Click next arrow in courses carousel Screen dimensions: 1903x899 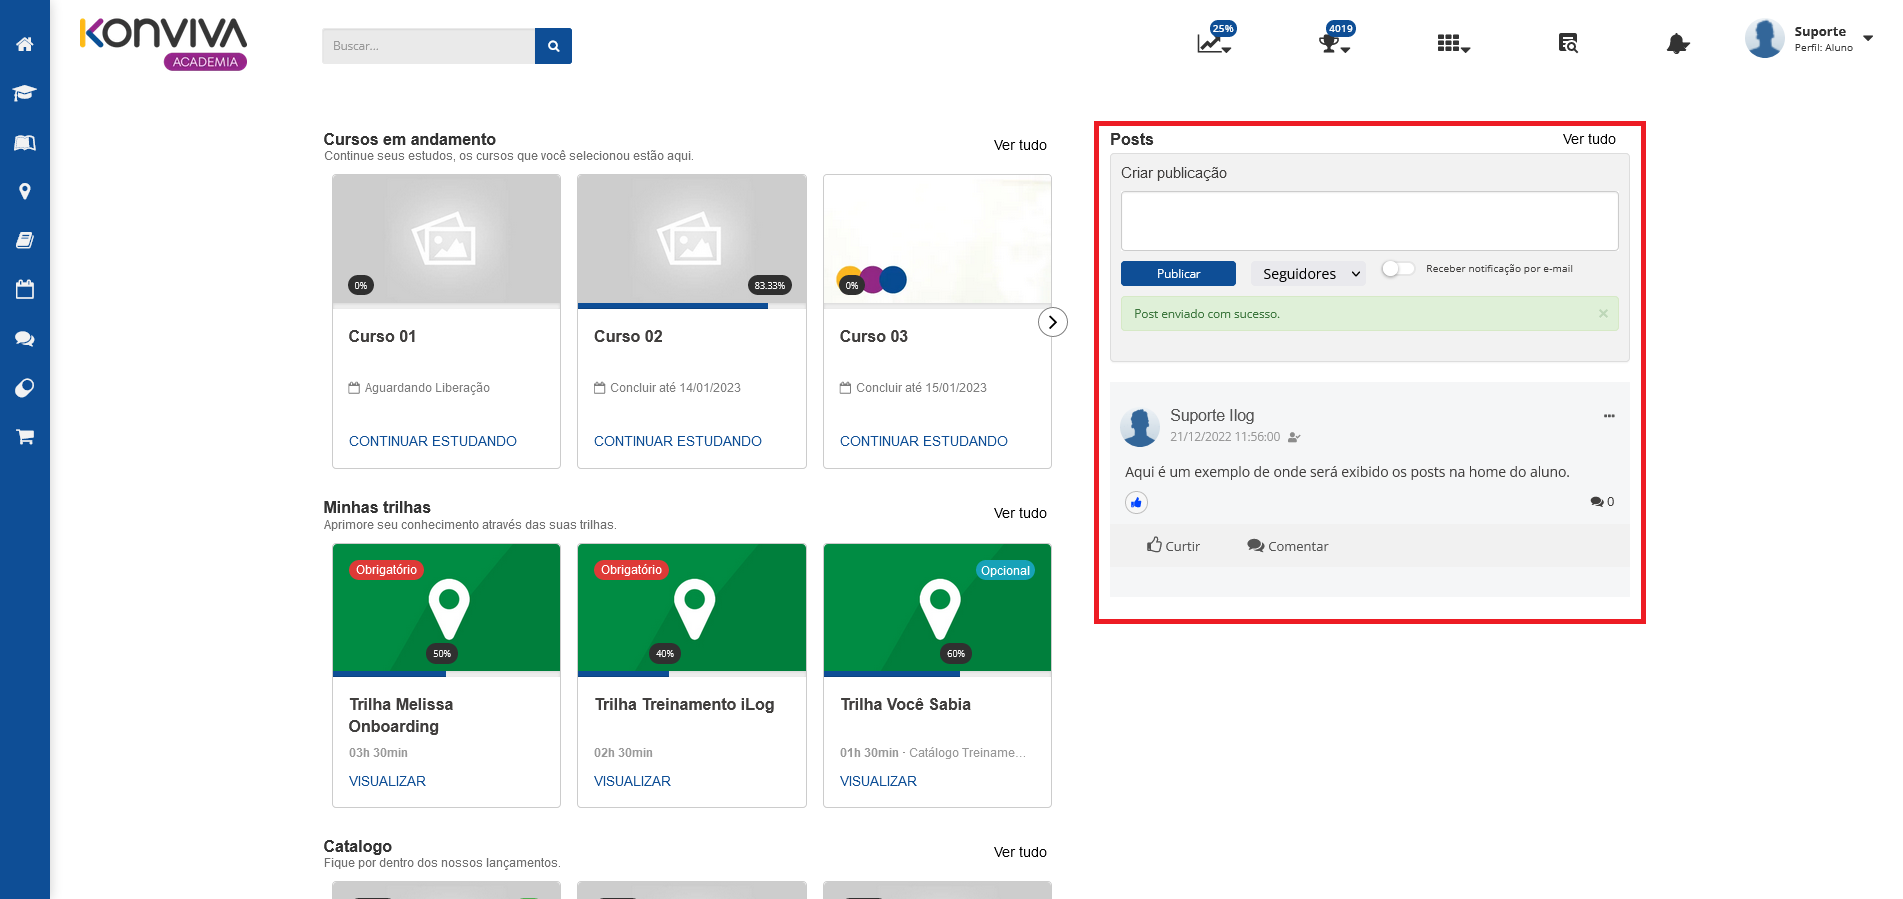[1053, 322]
